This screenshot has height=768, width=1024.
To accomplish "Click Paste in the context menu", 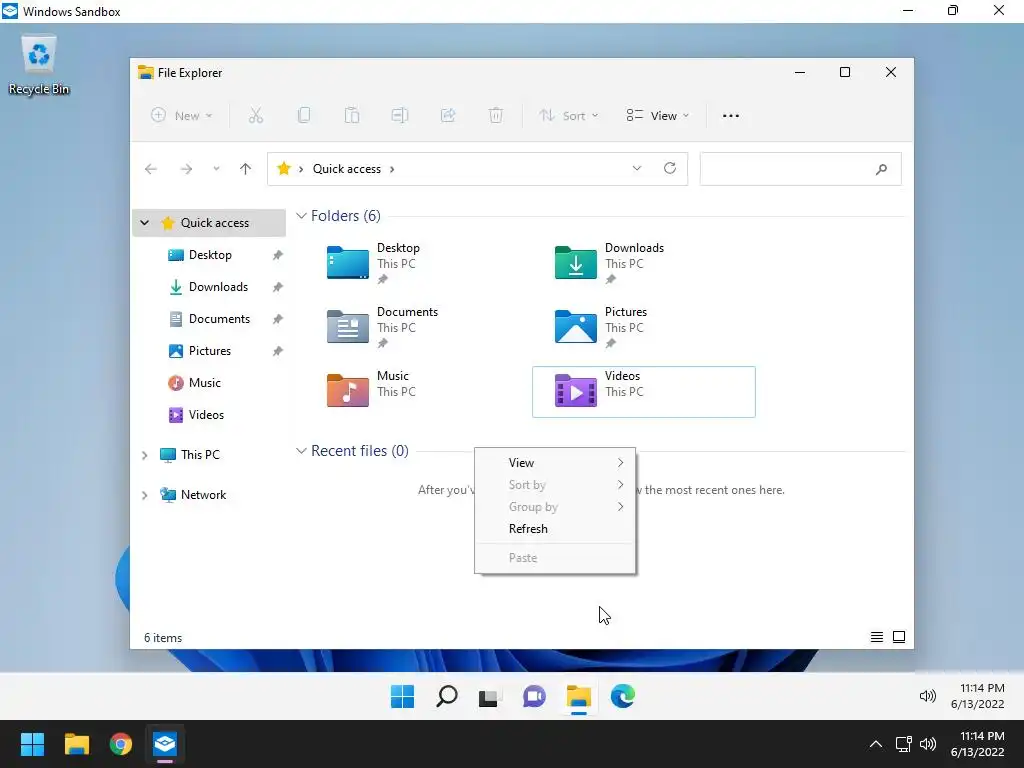I will pos(555,558).
